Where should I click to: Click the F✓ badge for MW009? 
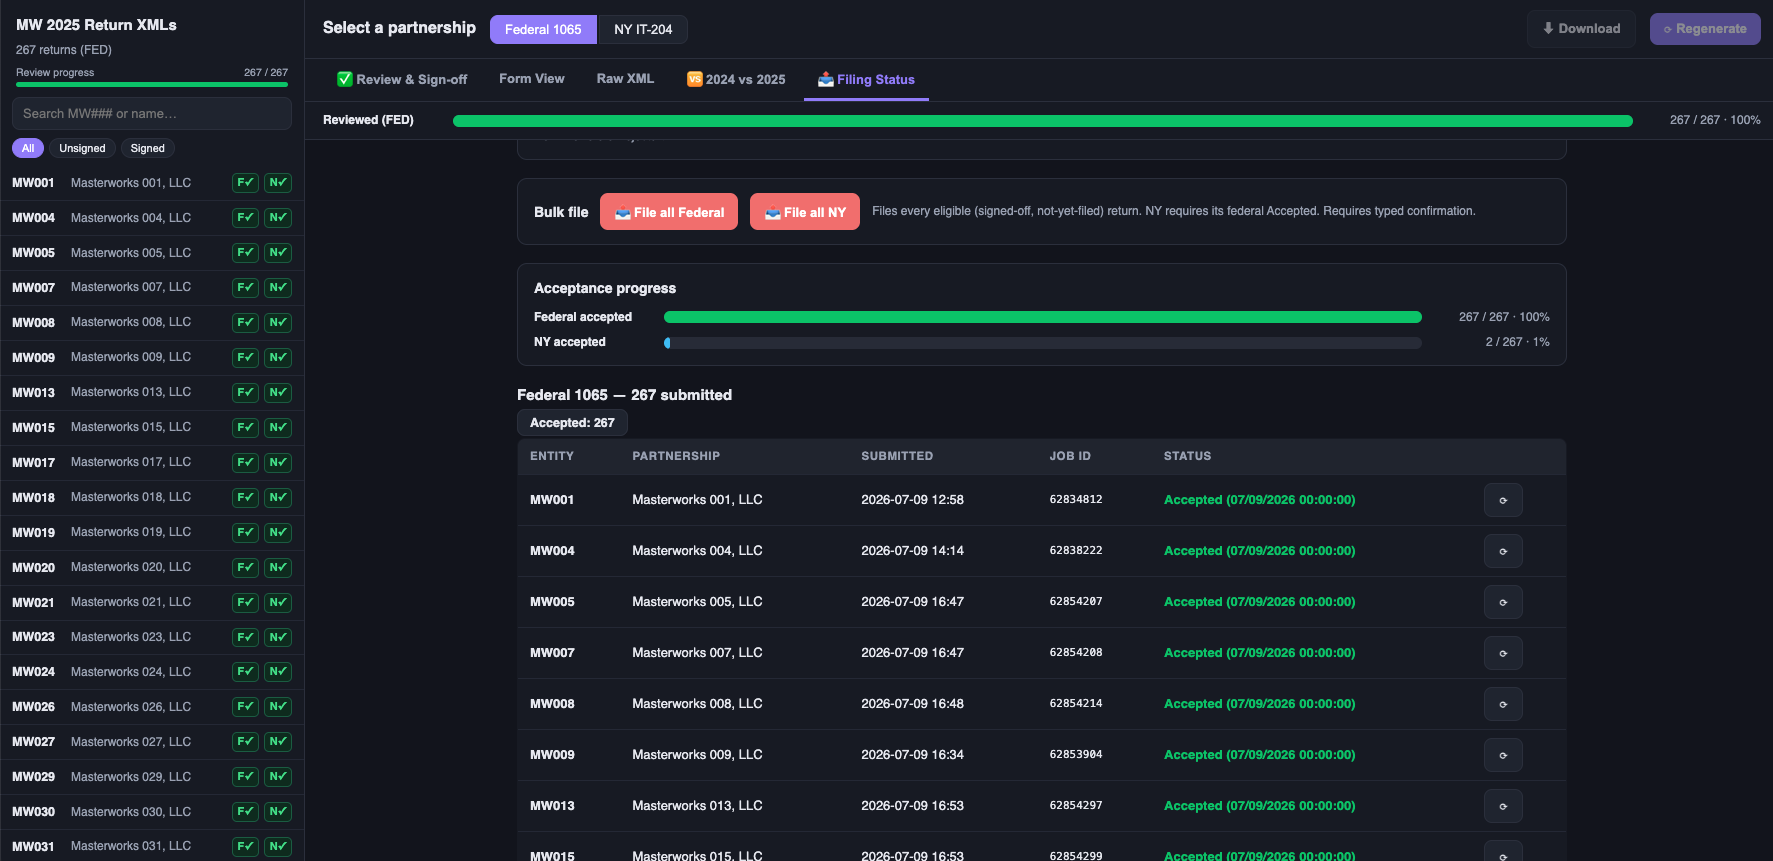click(x=245, y=358)
